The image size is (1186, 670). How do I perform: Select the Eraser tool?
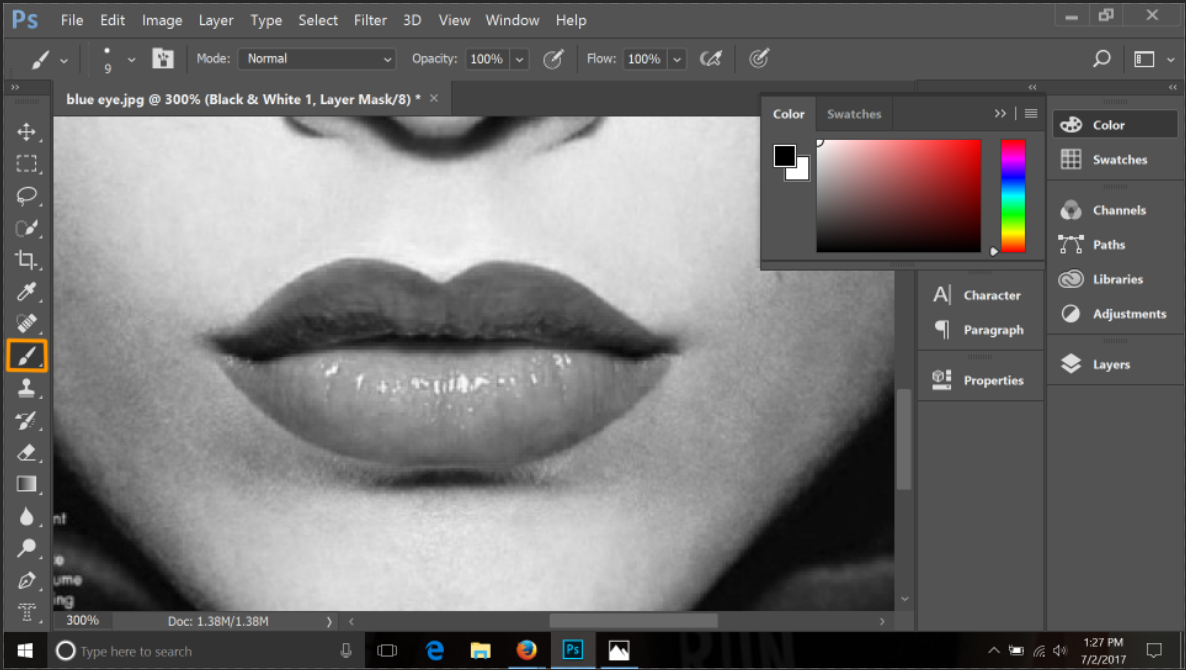click(27, 452)
